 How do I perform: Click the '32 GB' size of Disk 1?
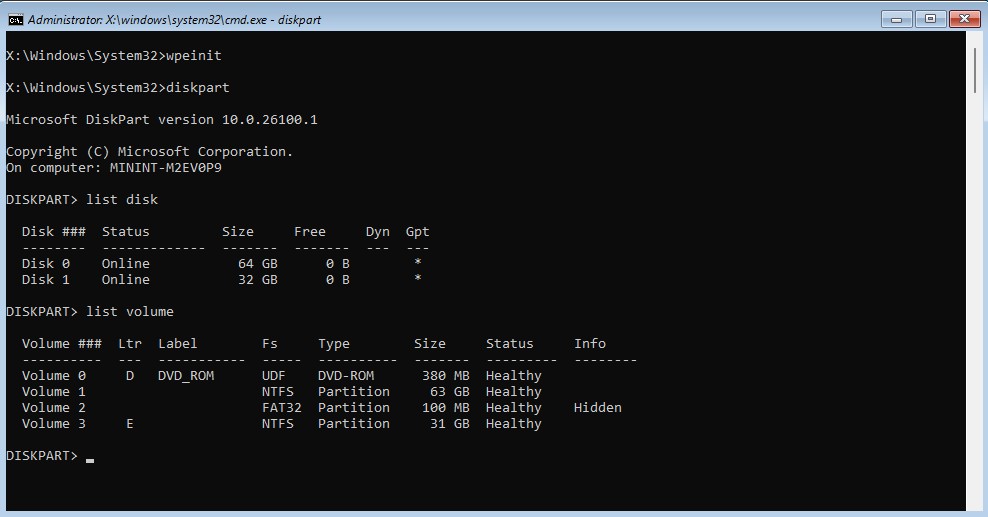click(258, 280)
